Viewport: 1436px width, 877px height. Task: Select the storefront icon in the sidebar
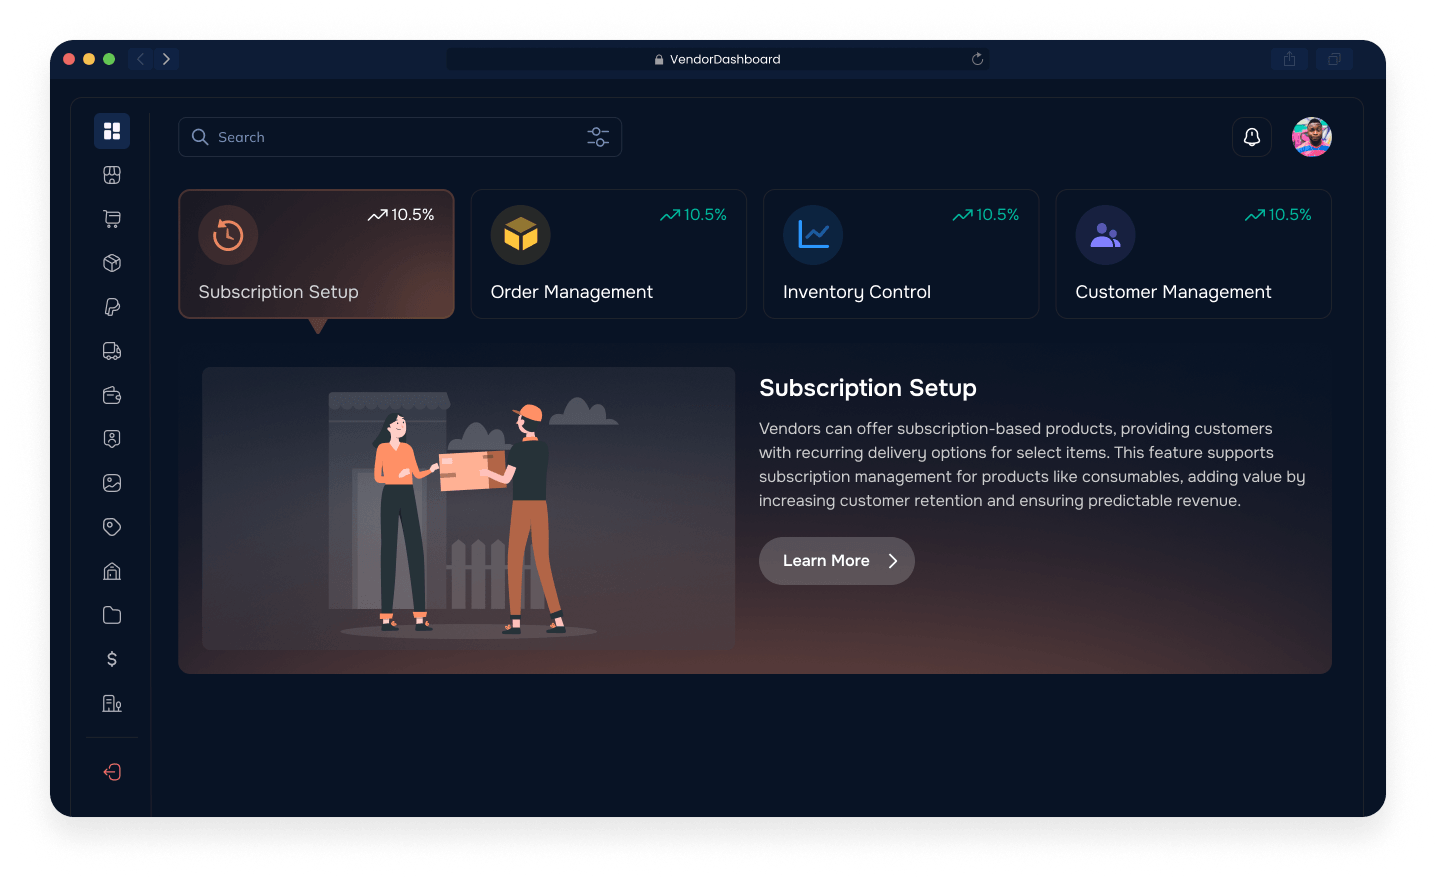[x=112, y=174]
